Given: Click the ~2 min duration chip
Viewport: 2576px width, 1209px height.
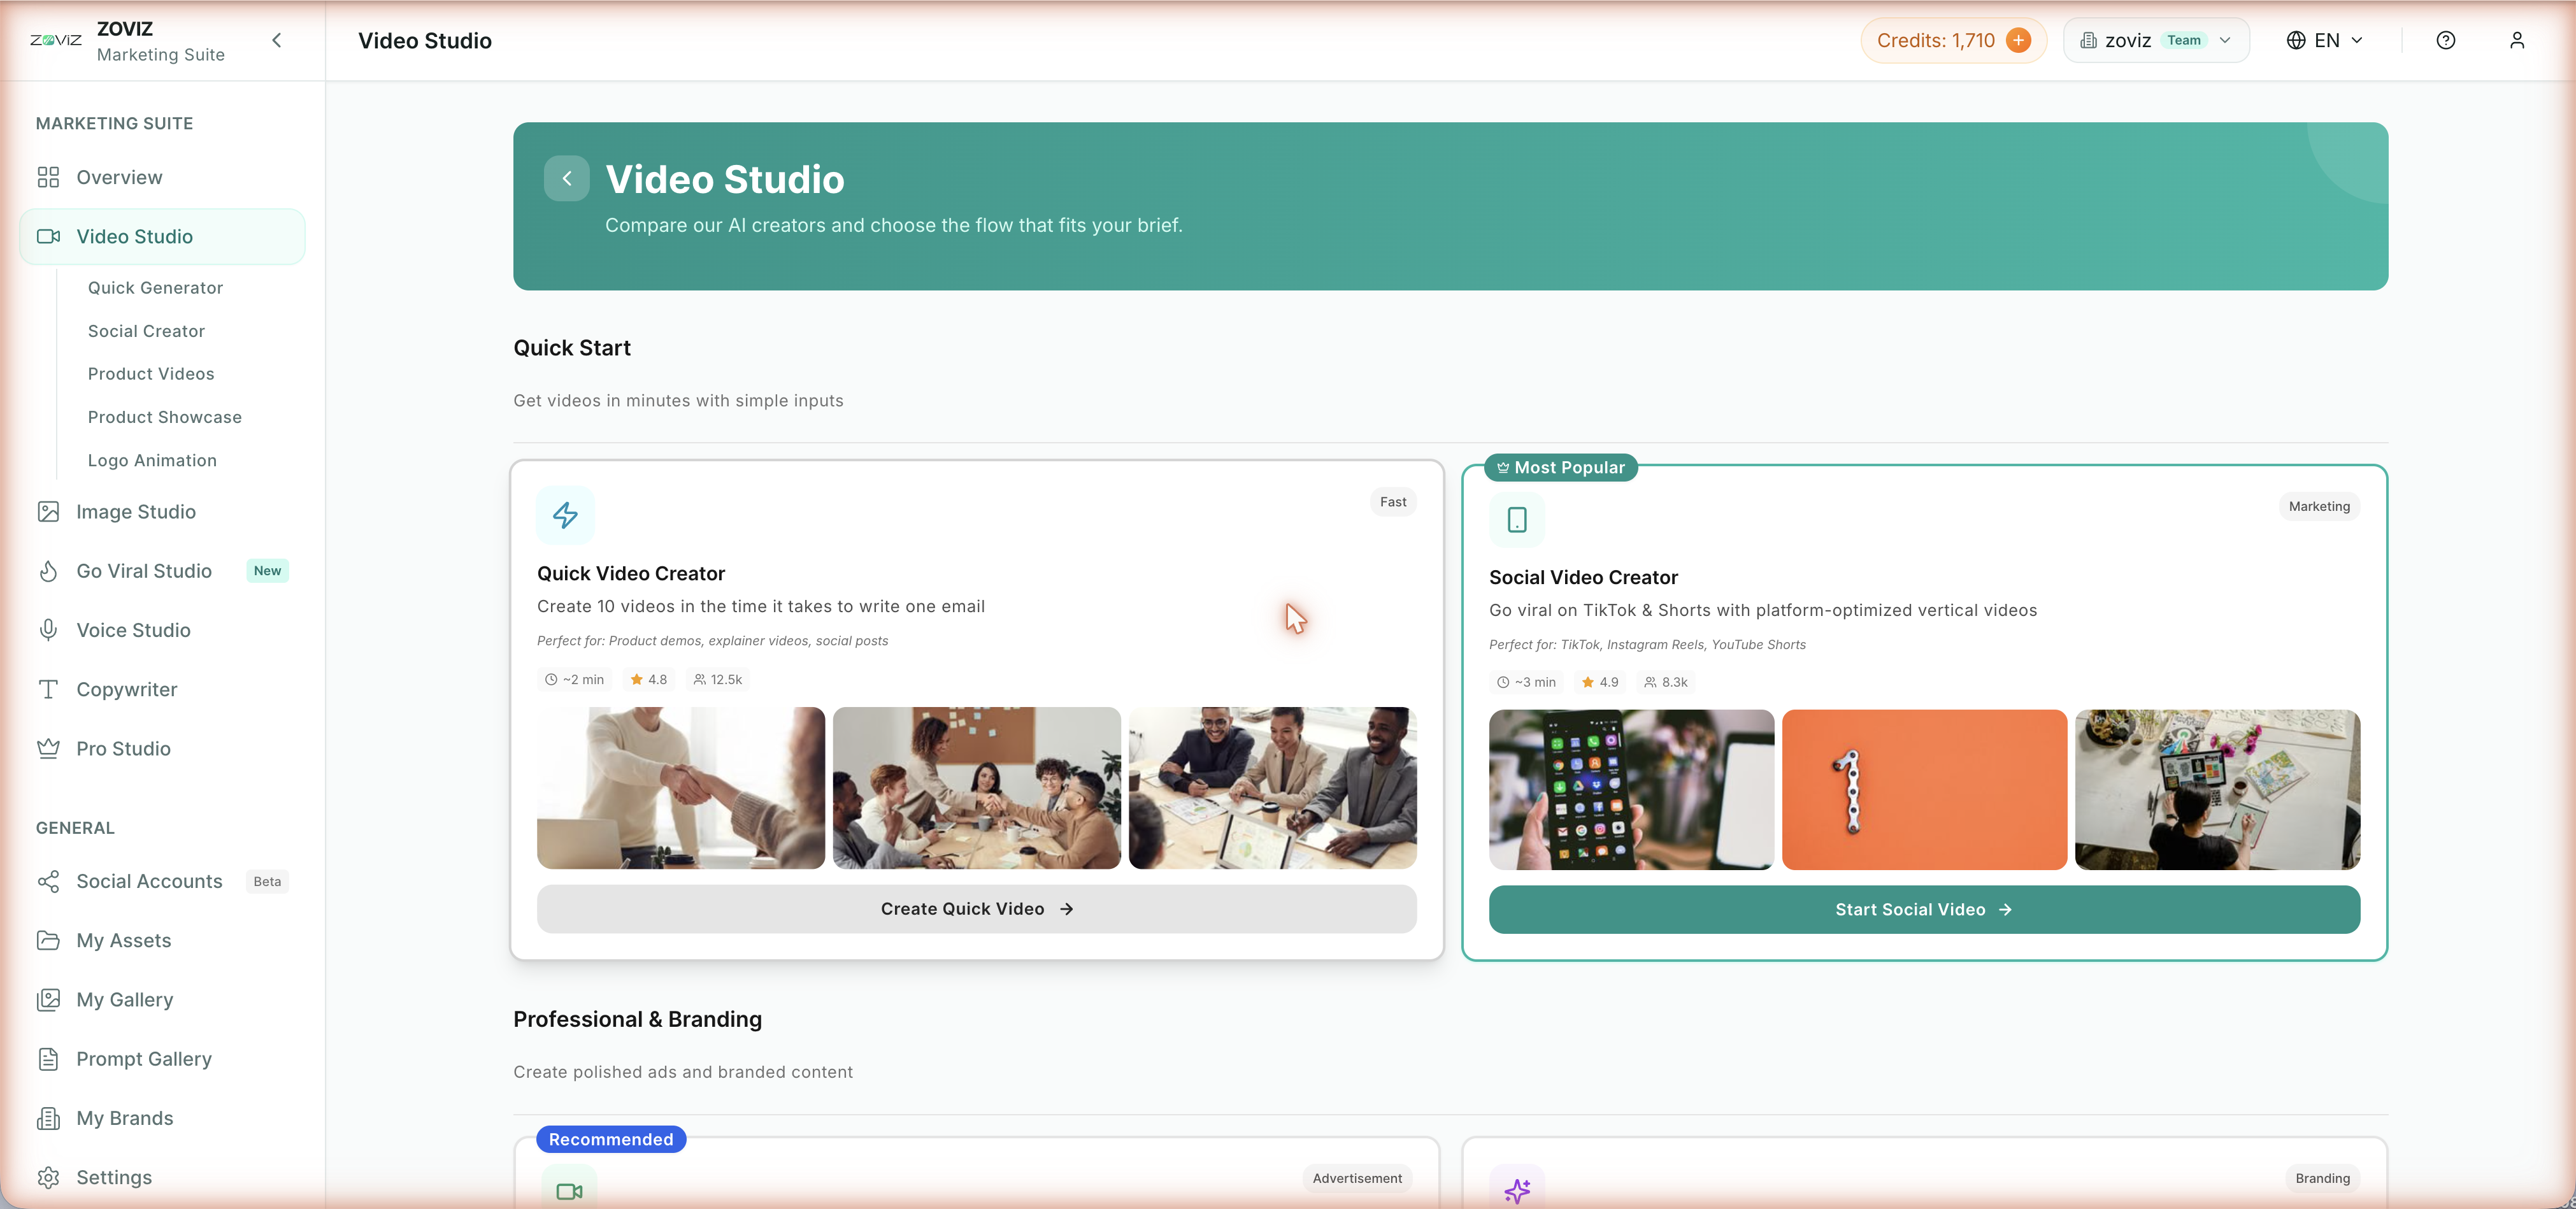Looking at the screenshot, I should (575, 679).
